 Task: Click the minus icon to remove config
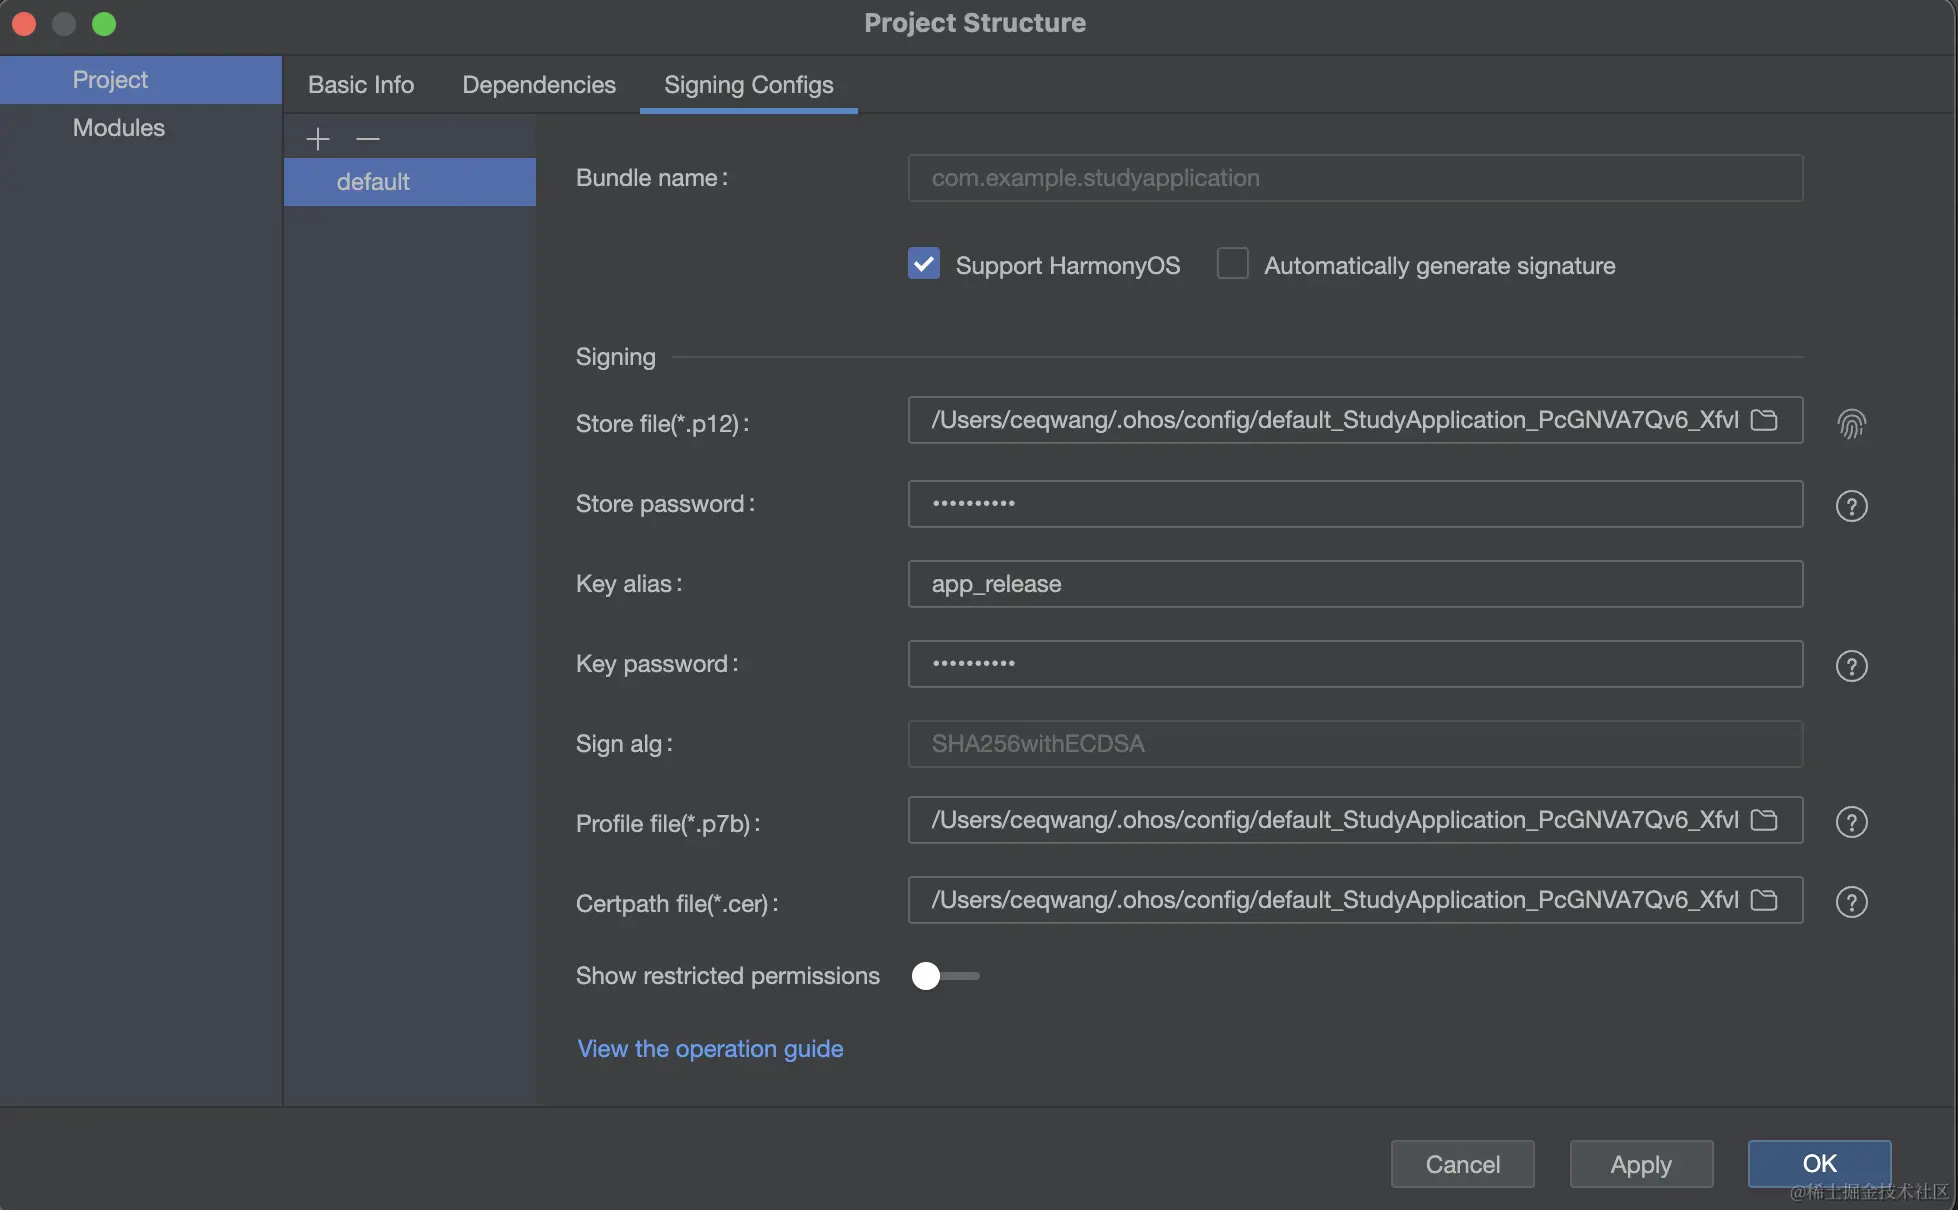coord(368,138)
